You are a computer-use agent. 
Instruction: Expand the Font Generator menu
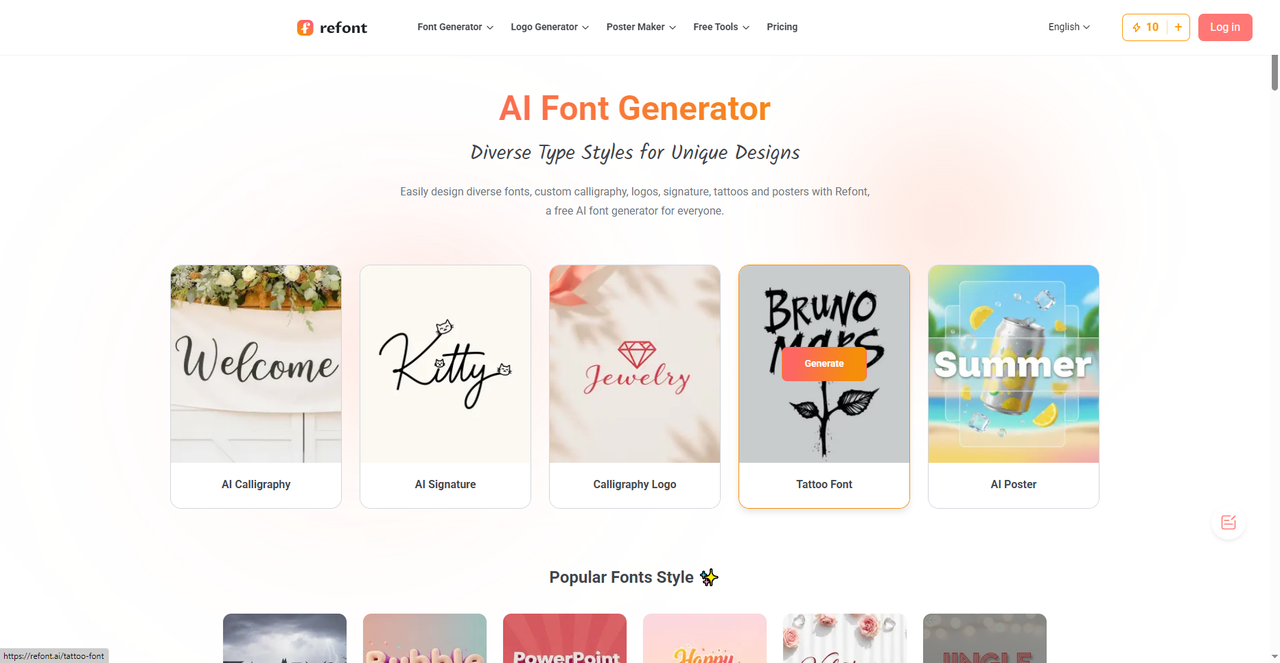[455, 27]
